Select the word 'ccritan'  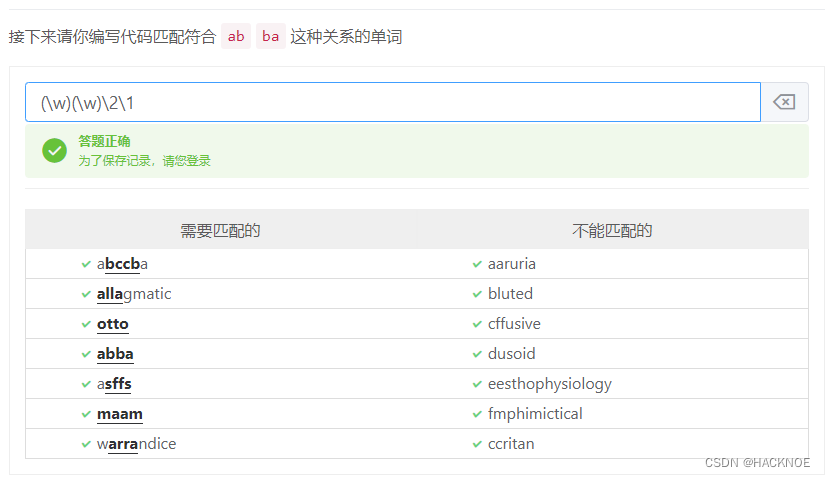511,444
